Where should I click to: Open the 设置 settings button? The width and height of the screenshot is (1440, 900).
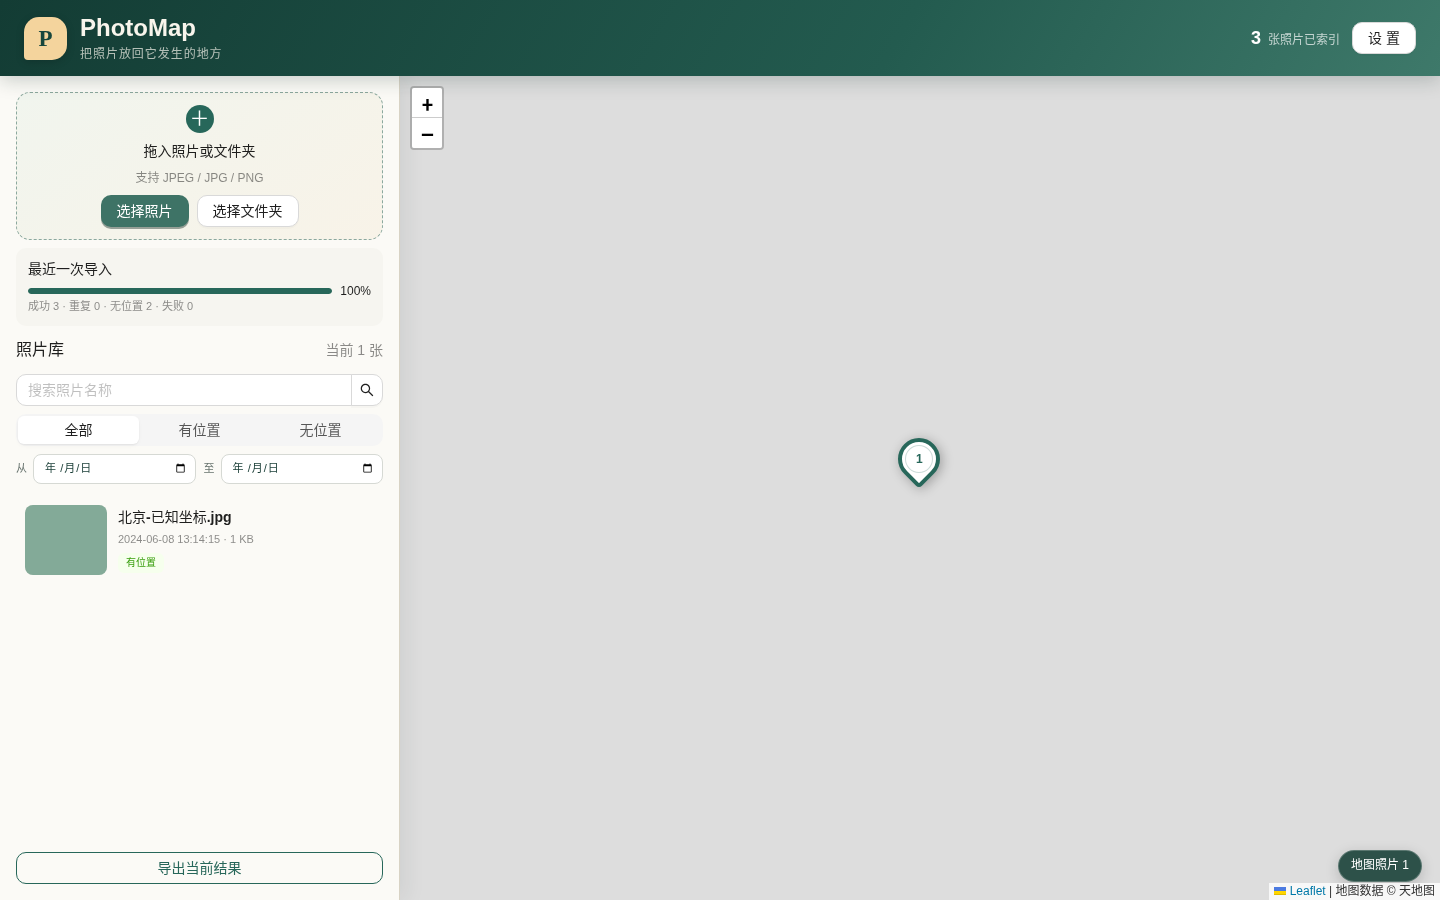tap(1384, 38)
